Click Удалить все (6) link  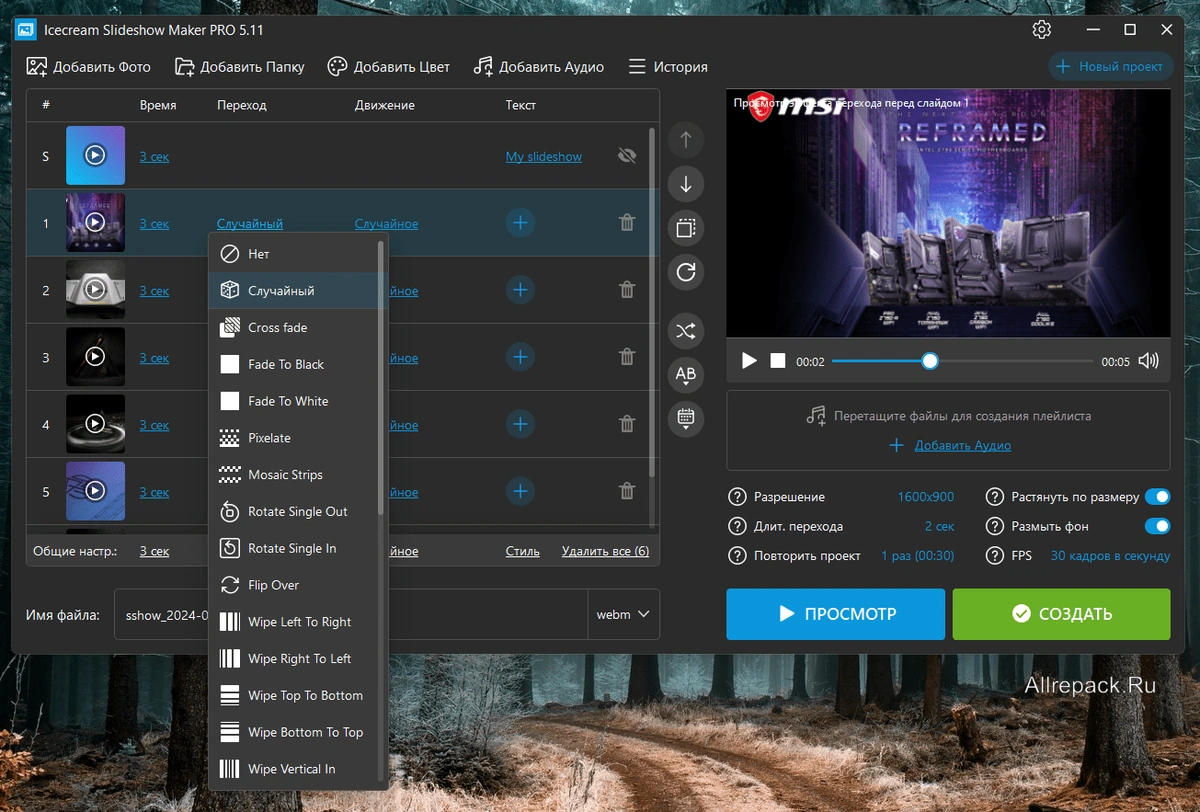pos(605,551)
